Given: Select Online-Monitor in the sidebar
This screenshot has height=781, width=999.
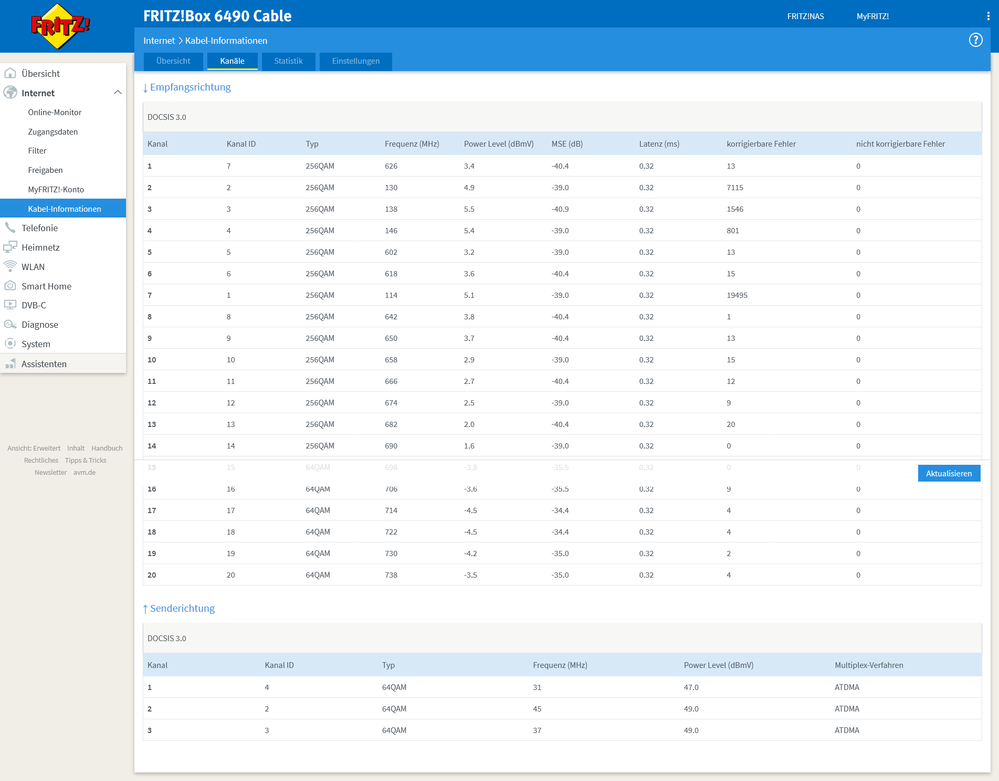Looking at the screenshot, I should (x=55, y=112).
